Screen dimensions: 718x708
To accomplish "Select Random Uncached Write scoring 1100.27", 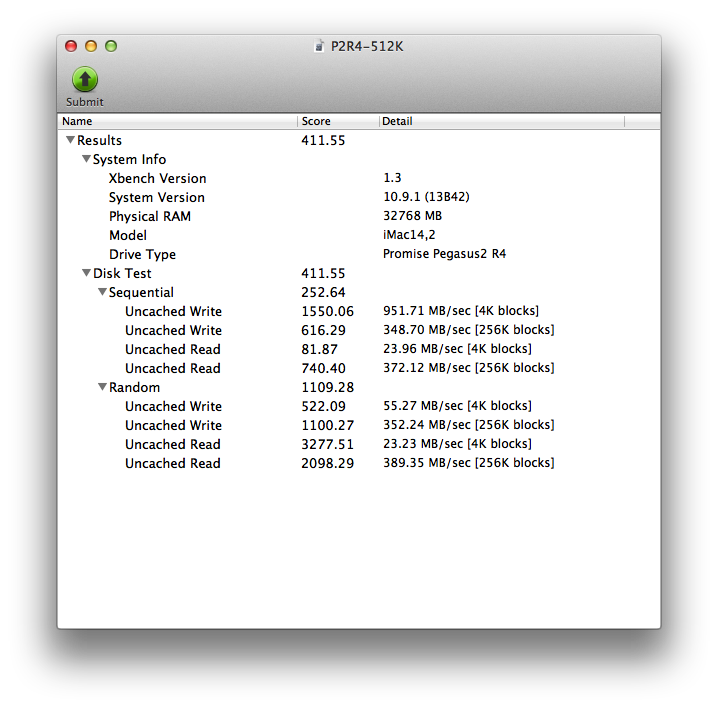I will point(359,425).
